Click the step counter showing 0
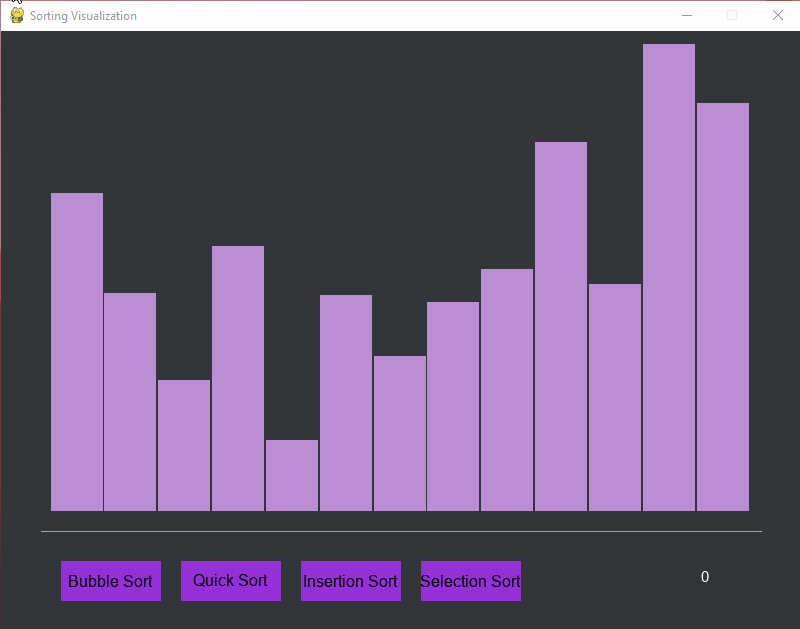The image size is (800, 629). (x=705, y=577)
